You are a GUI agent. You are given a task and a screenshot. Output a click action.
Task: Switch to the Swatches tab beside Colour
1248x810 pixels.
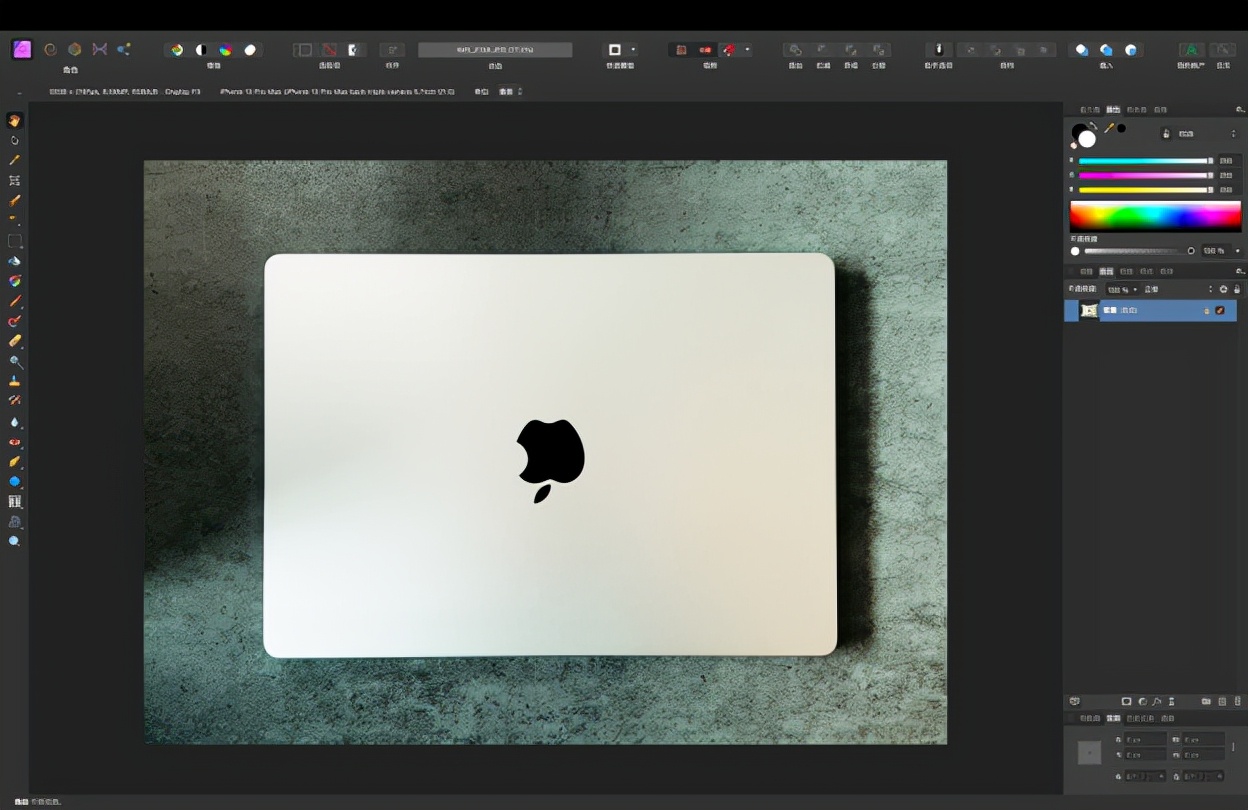(1136, 109)
